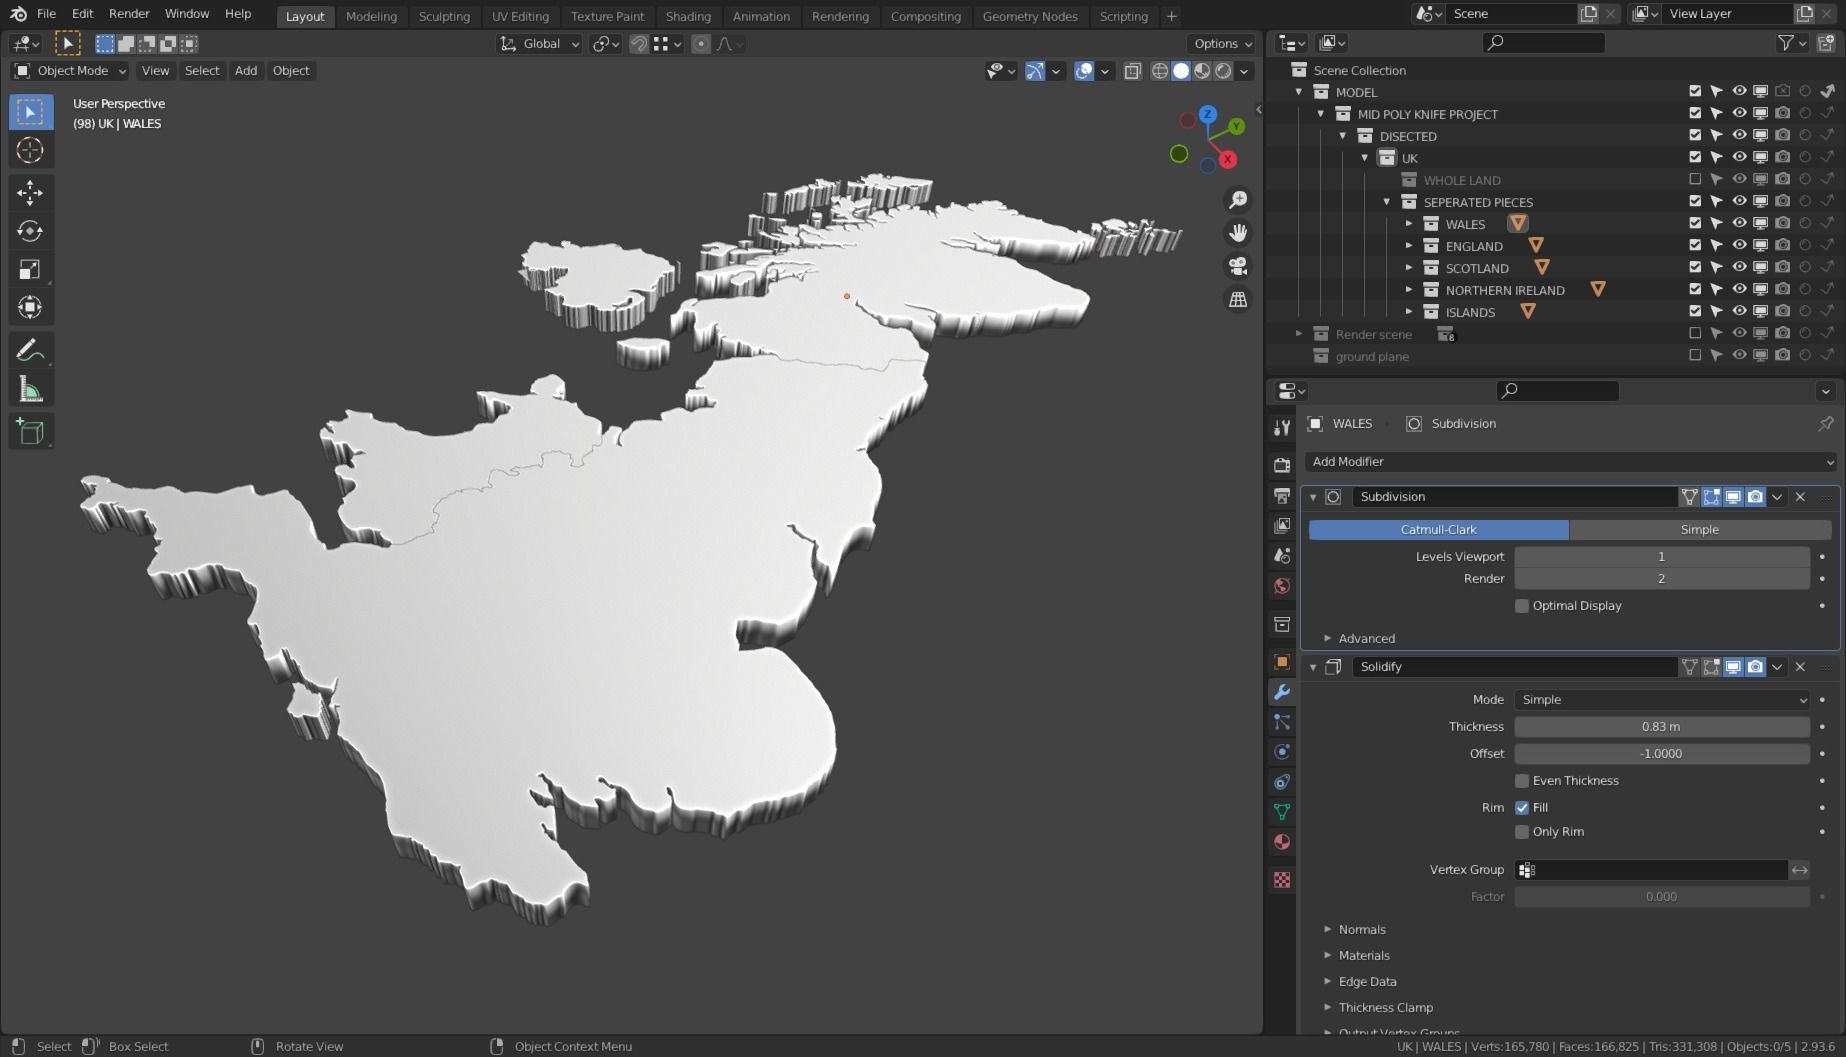Open the Material properties tab

pos(1282,842)
